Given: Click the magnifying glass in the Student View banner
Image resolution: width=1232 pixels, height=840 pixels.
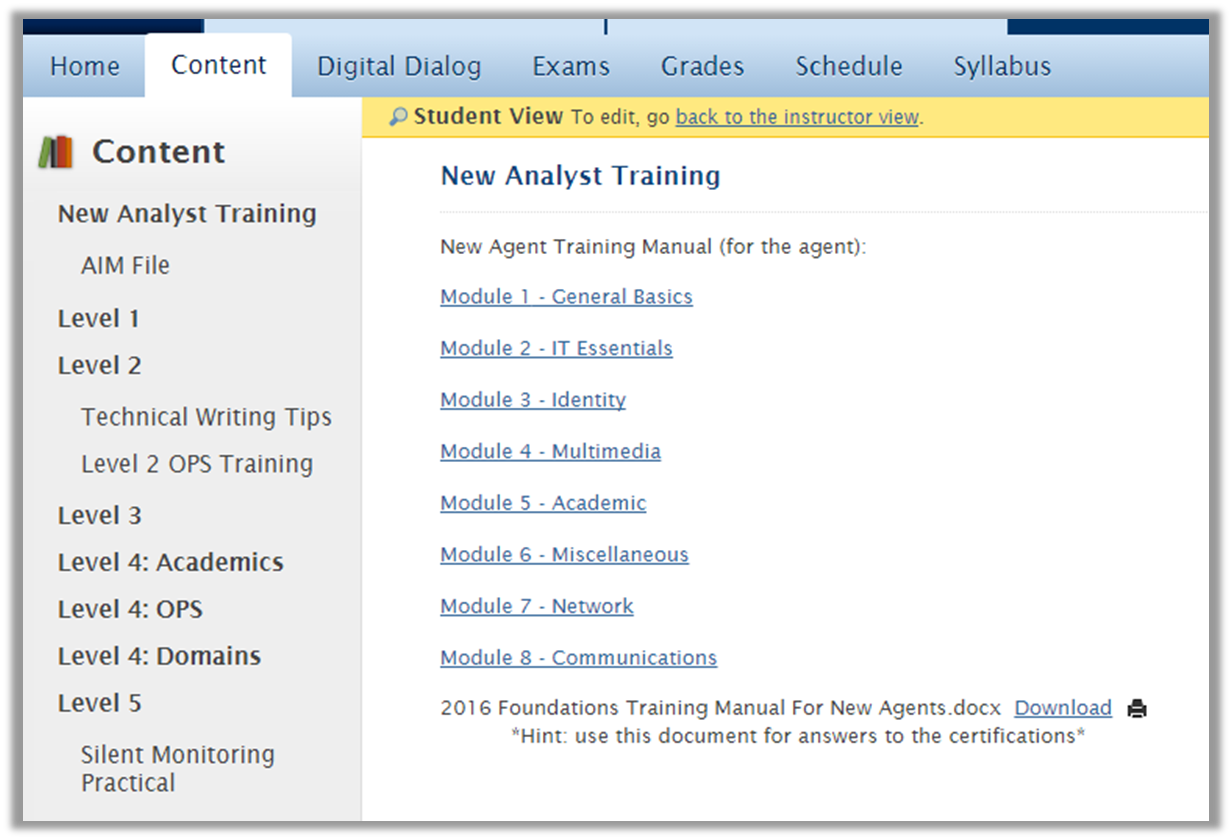Looking at the screenshot, I should click(x=397, y=116).
